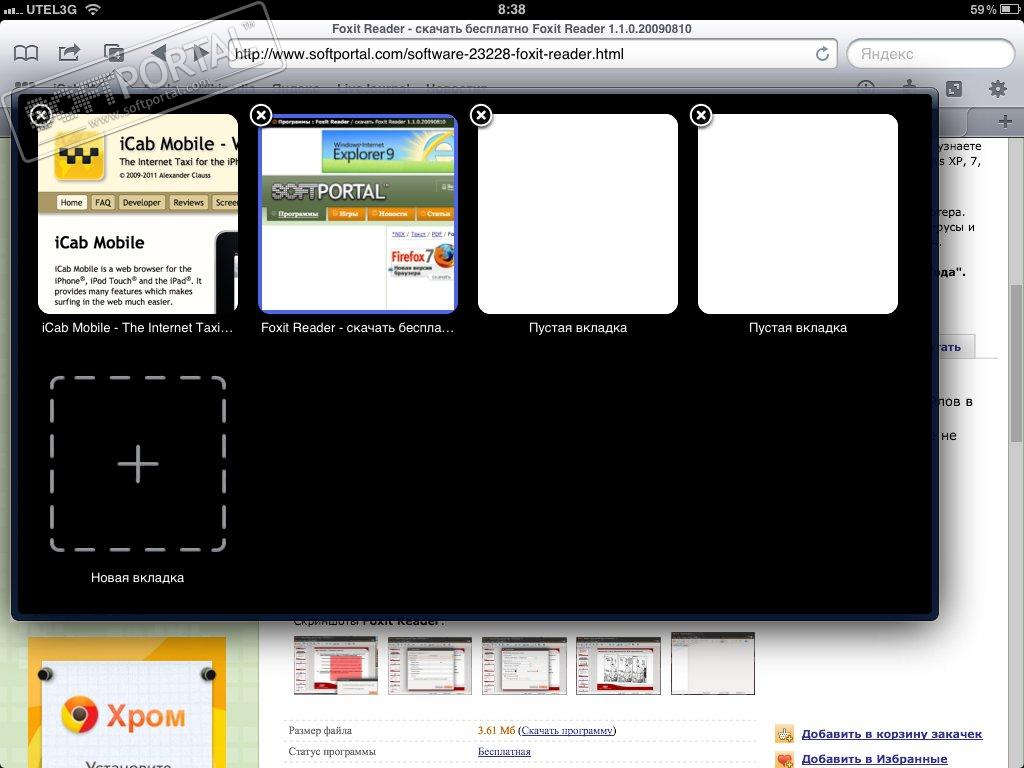
Task: Select first empty tab preview
Action: point(578,214)
